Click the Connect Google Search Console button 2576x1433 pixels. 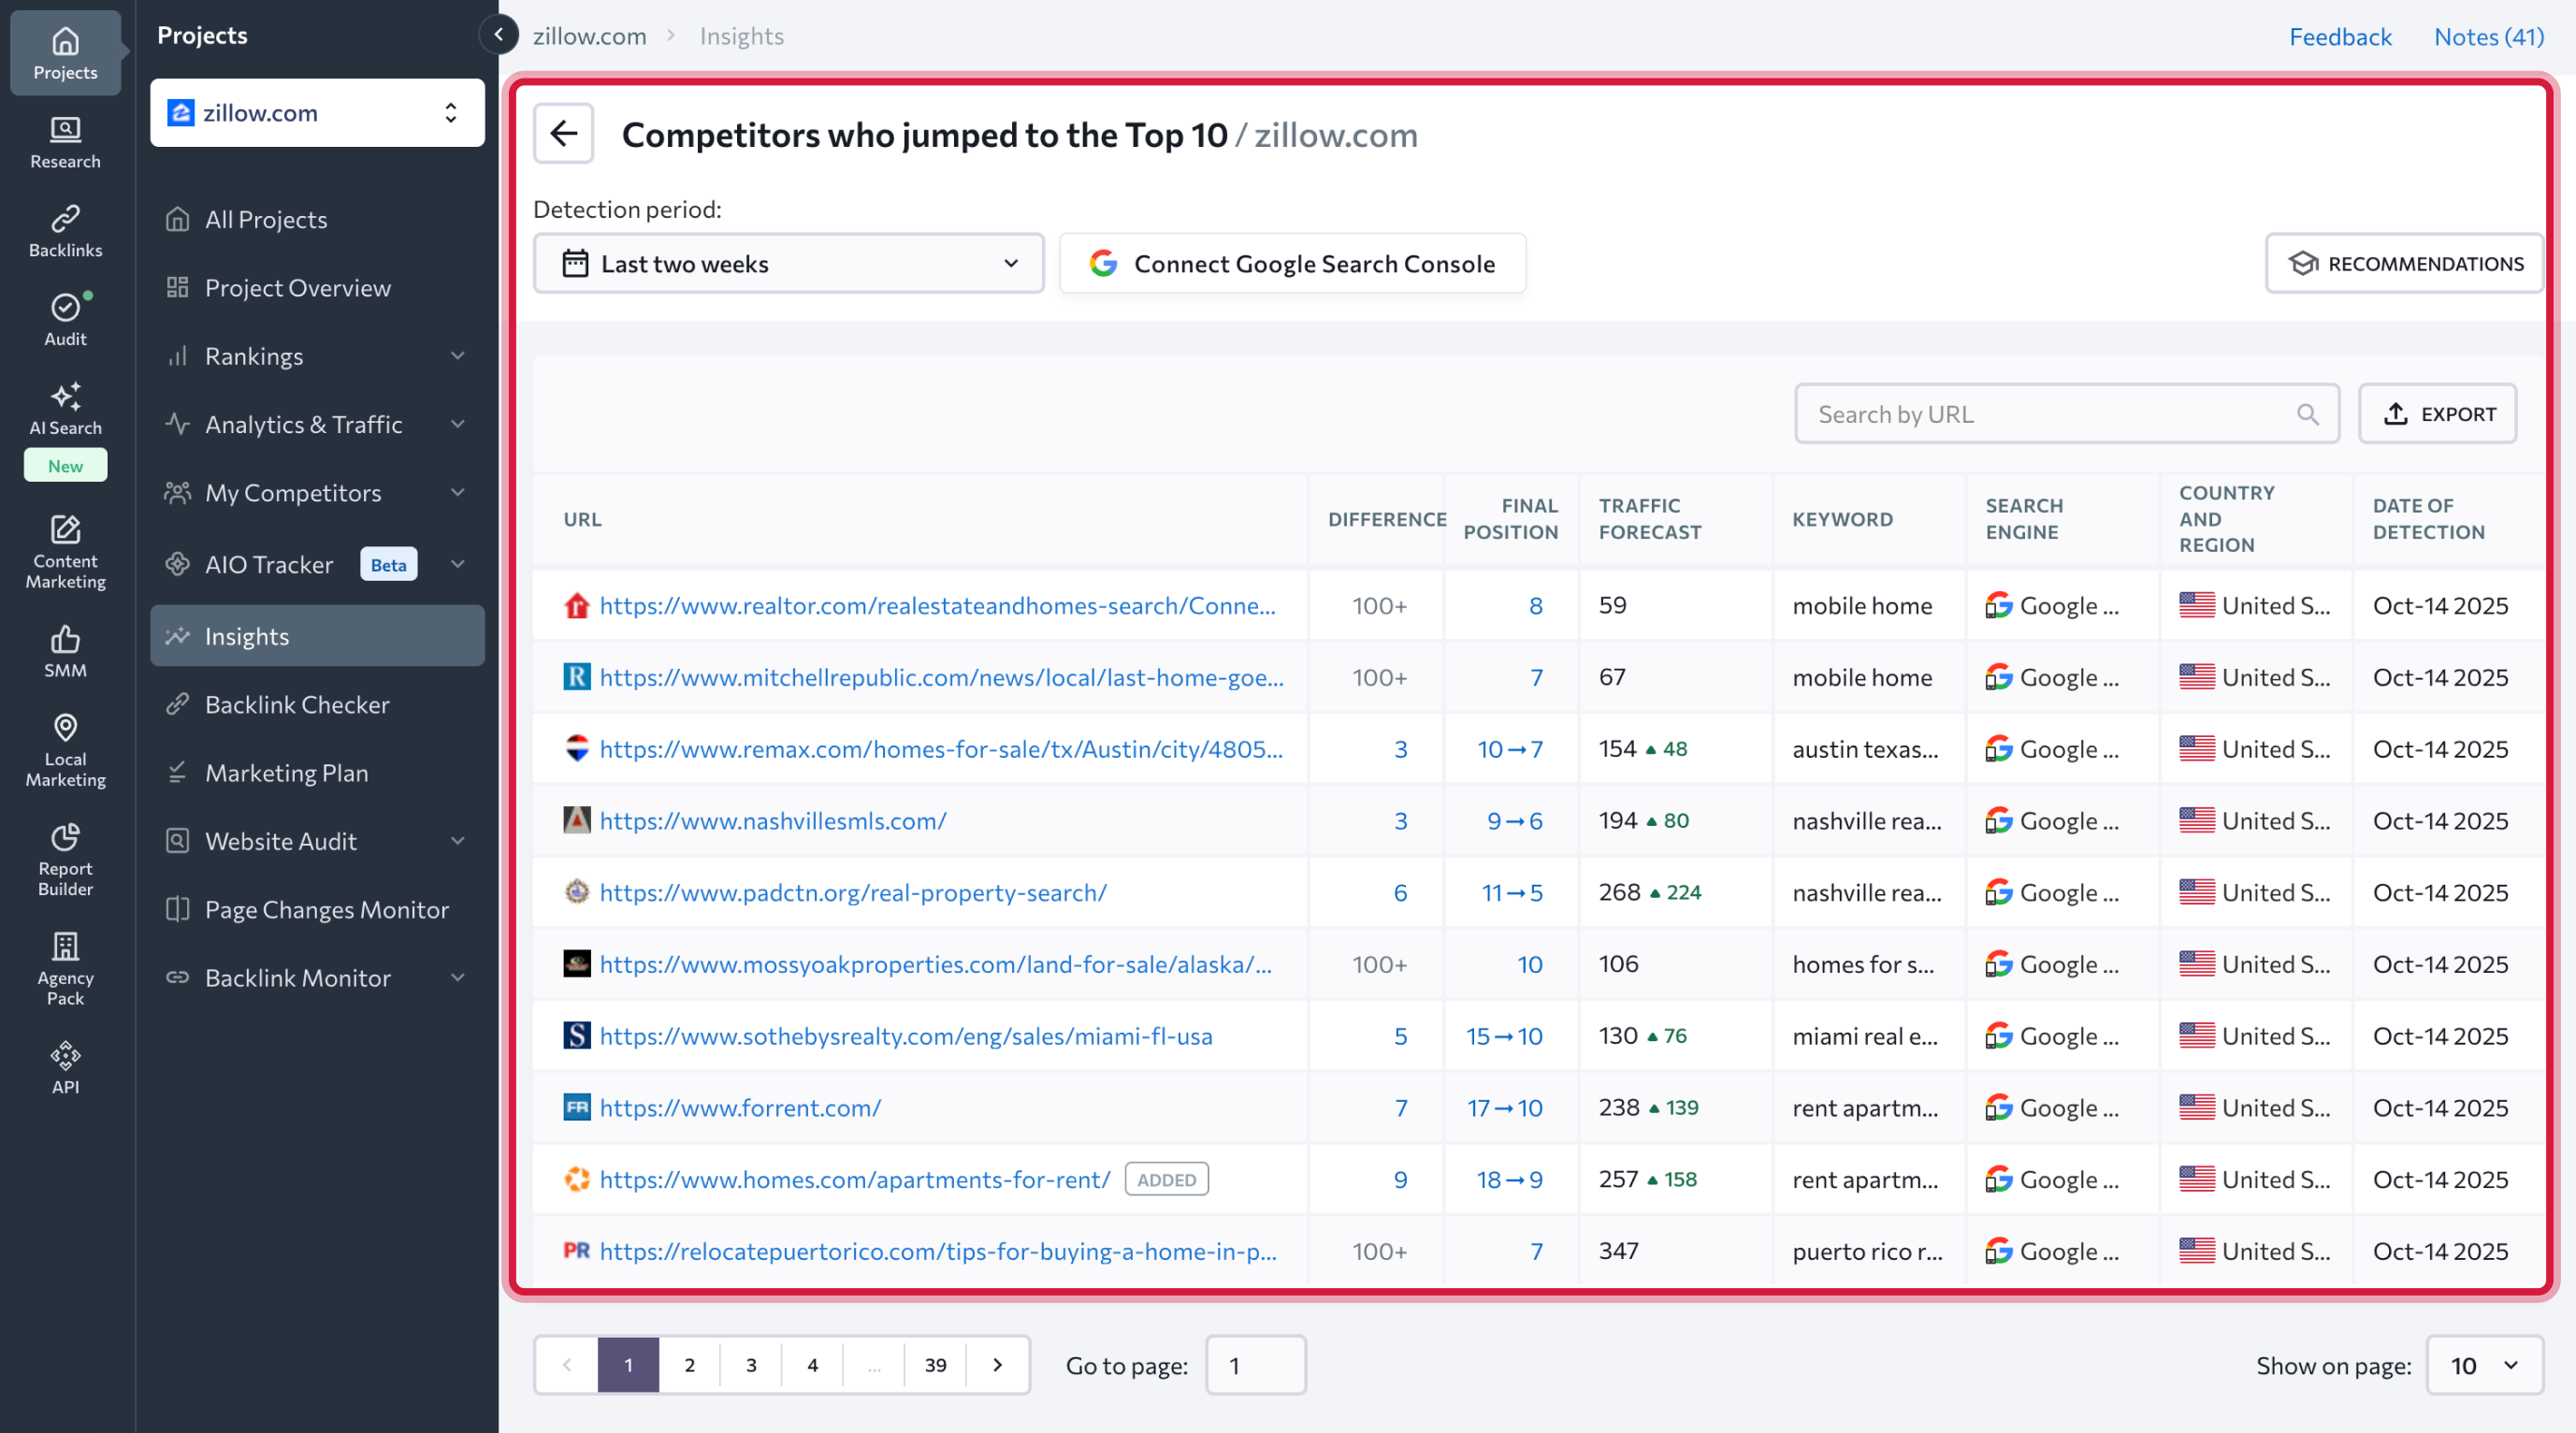(x=1292, y=264)
